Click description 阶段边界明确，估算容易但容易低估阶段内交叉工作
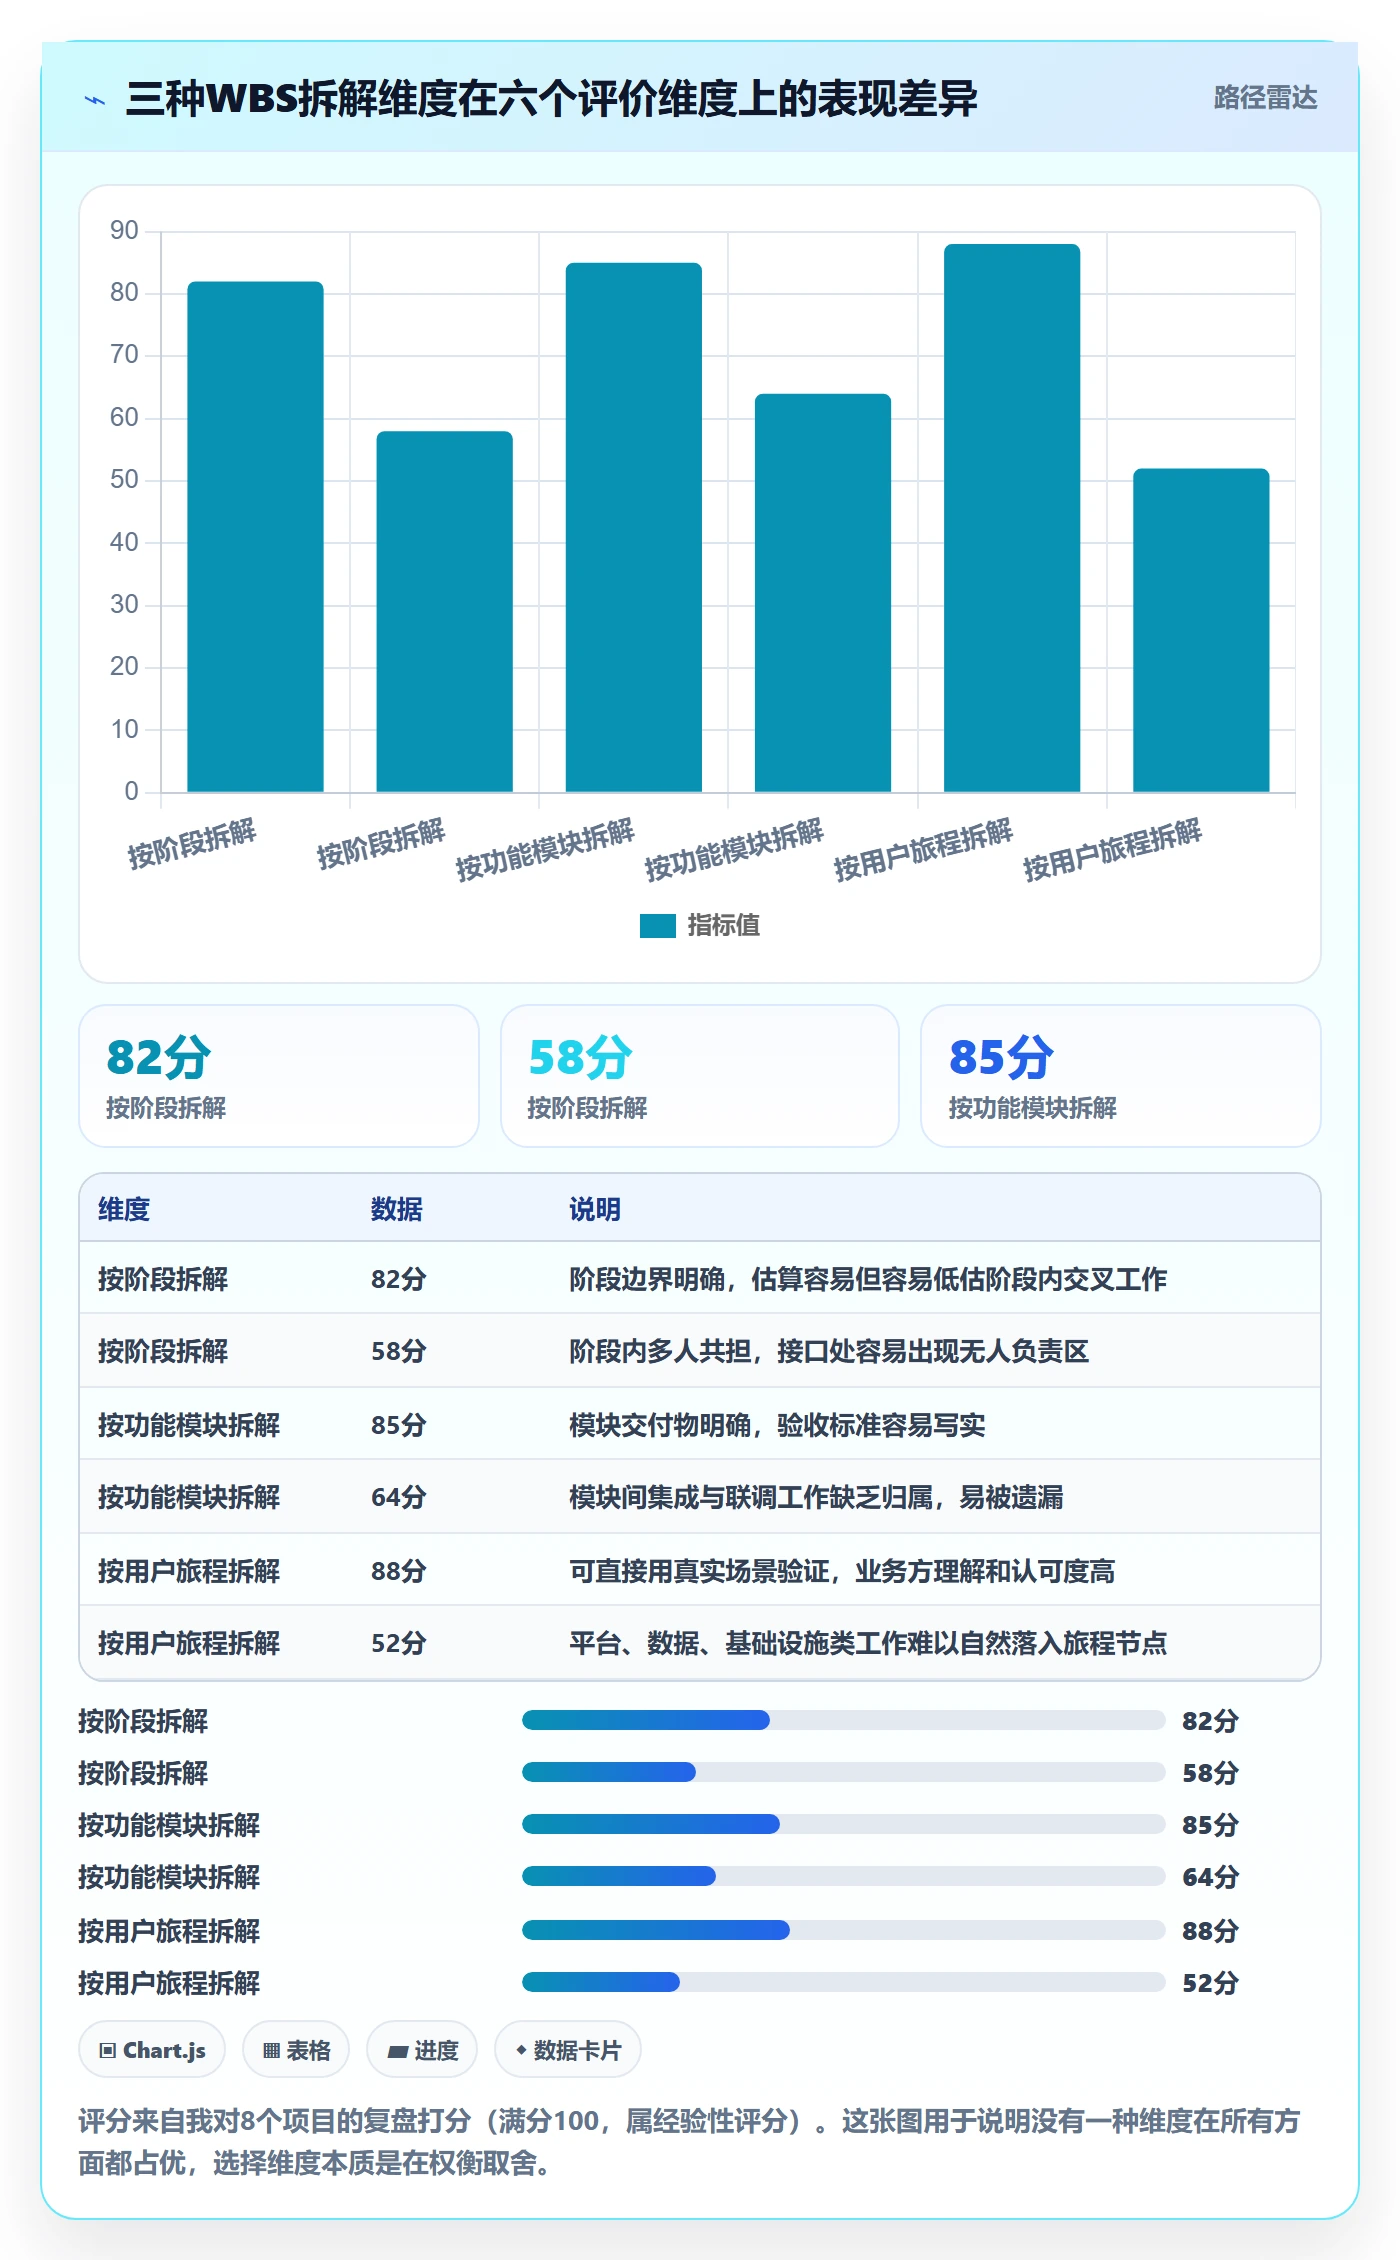The width and height of the screenshot is (1400, 2260). pyautogui.click(x=868, y=1279)
